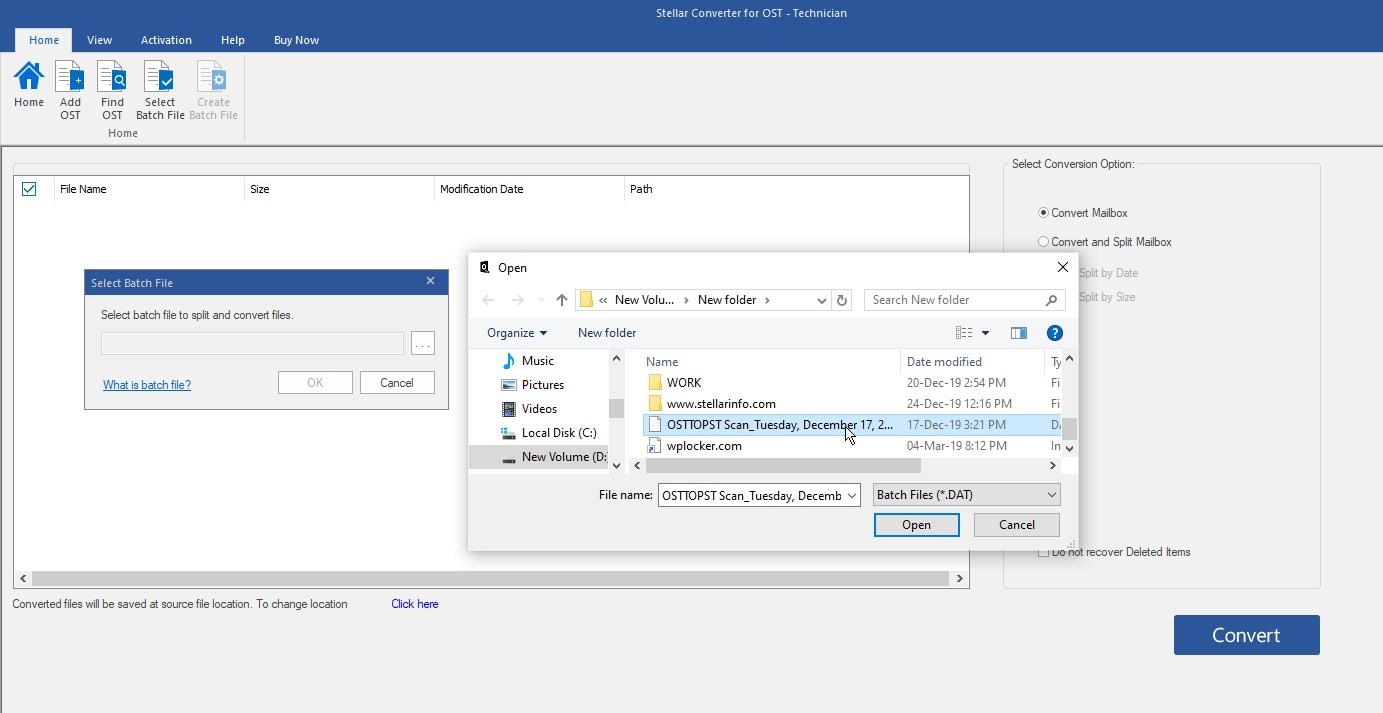Click the 'Click here' change location link

tap(415, 604)
